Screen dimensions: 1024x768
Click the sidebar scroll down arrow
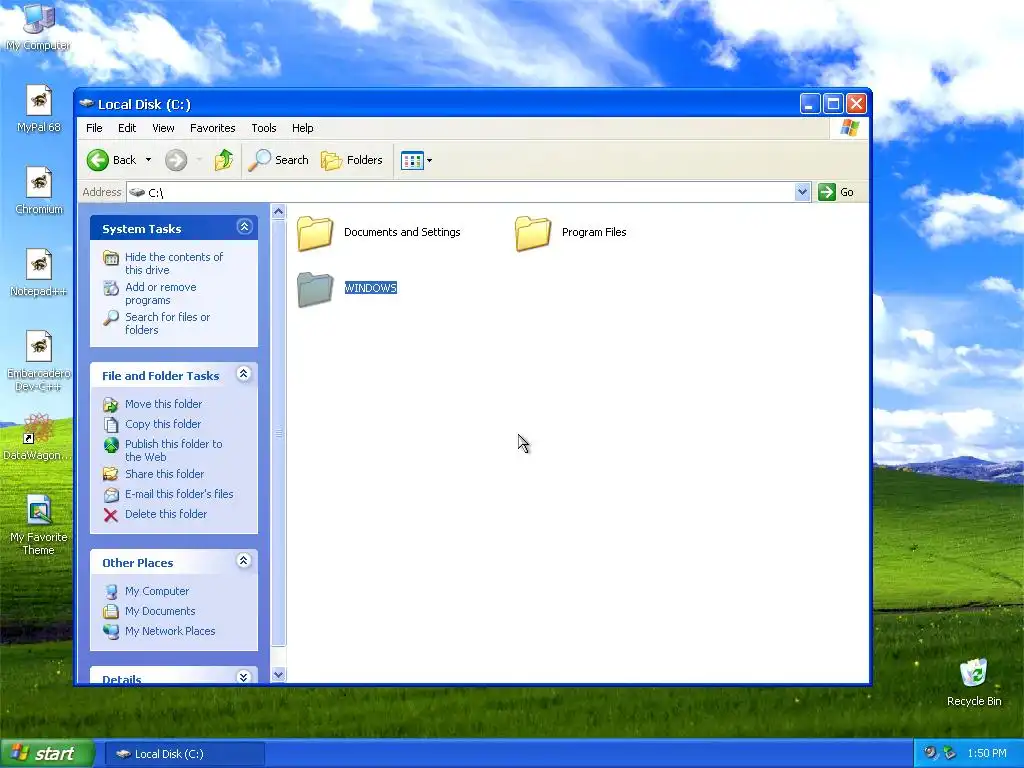tap(279, 675)
